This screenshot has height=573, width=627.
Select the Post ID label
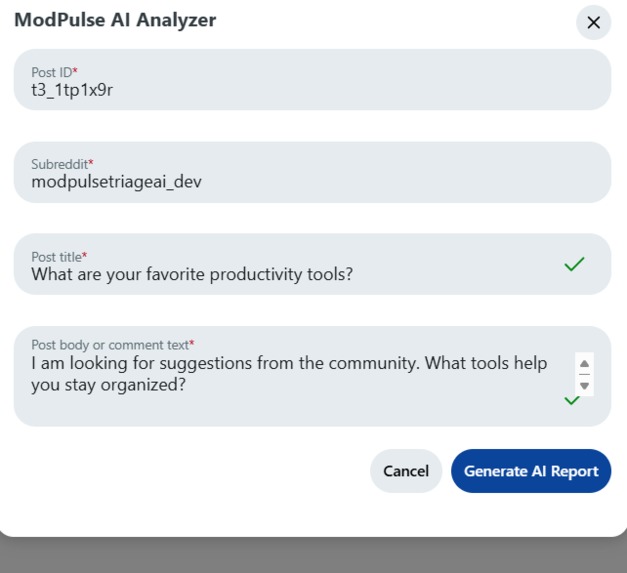point(54,72)
